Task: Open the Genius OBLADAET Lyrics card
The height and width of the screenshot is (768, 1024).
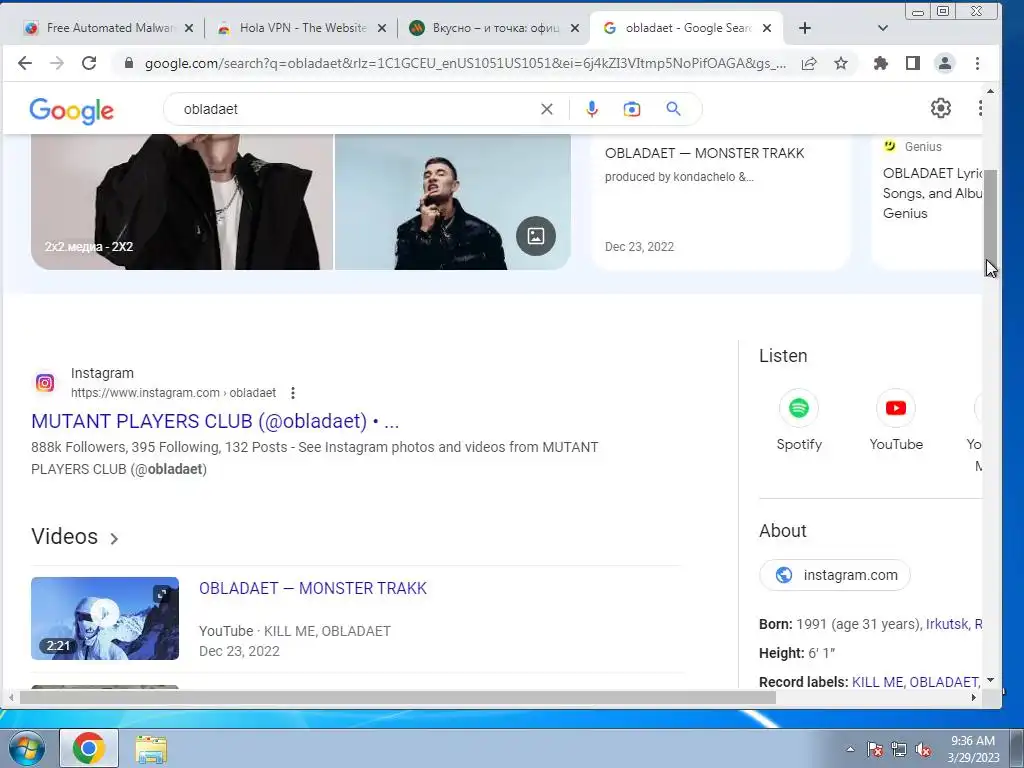Action: (927, 202)
